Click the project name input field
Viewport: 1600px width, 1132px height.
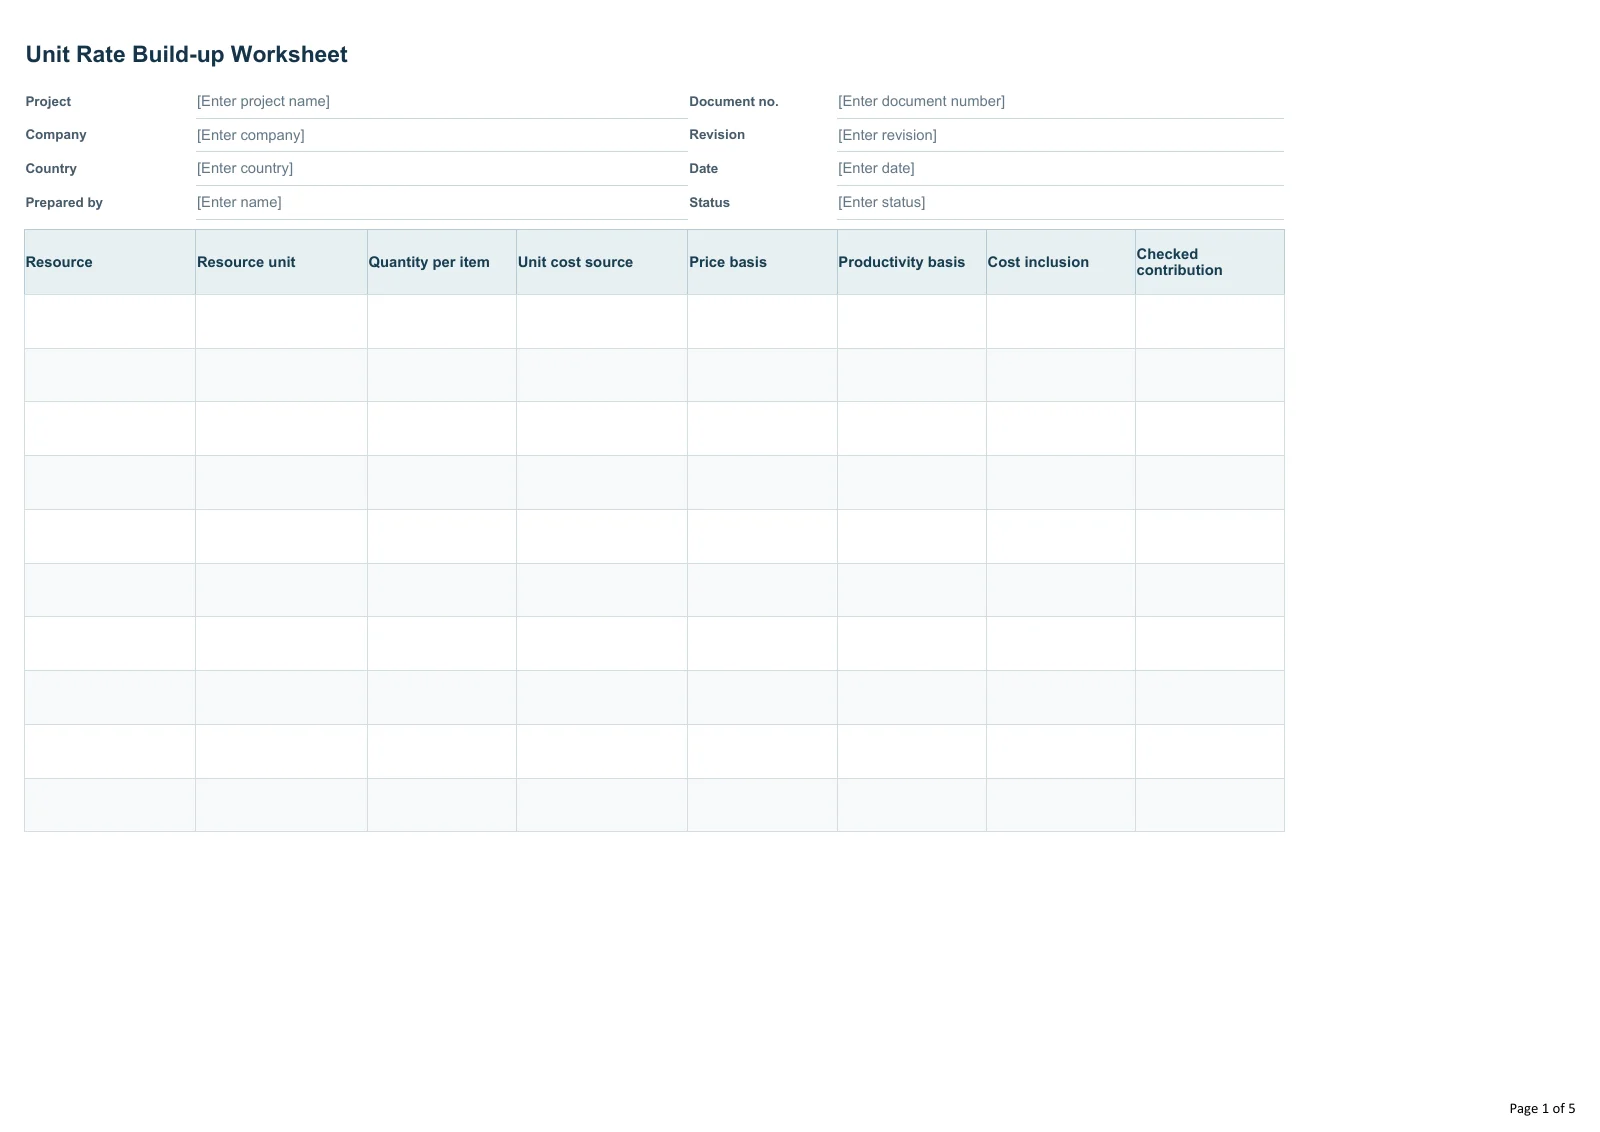point(441,101)
